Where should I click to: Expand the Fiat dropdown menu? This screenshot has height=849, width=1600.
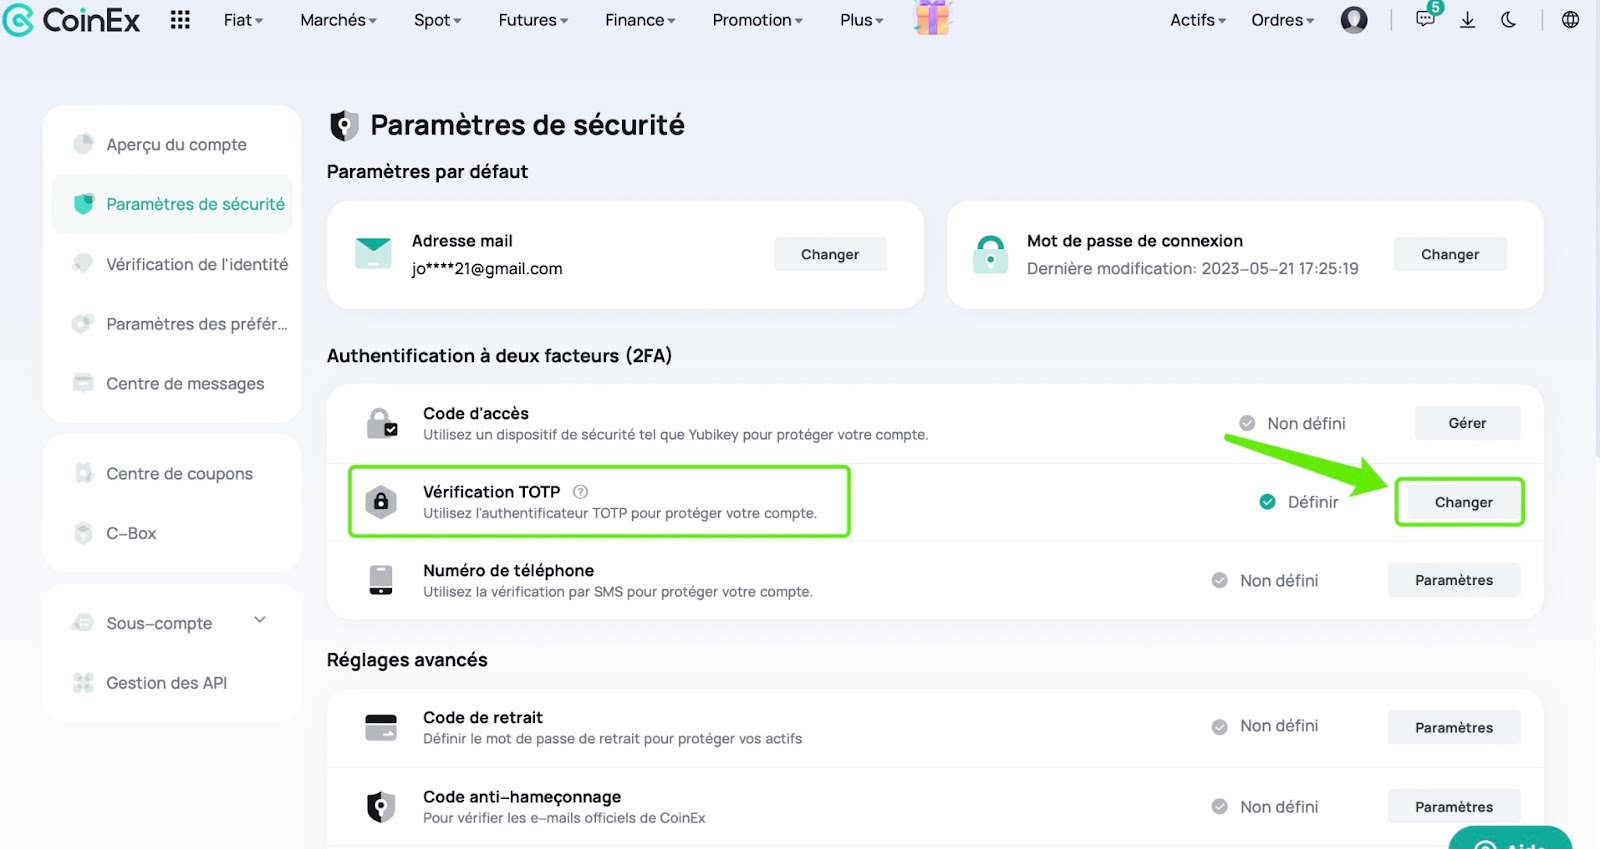[x=243, y=20]
